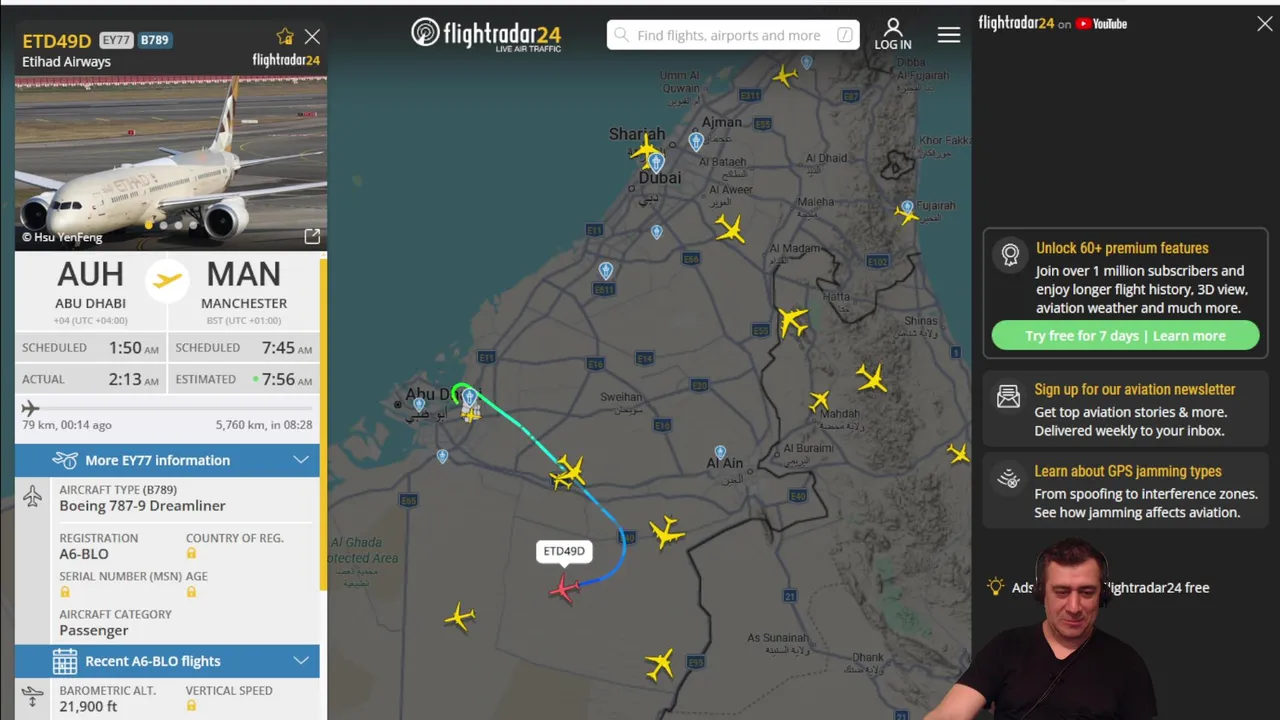Click the Al Ain airport pin

pos(720,453)
